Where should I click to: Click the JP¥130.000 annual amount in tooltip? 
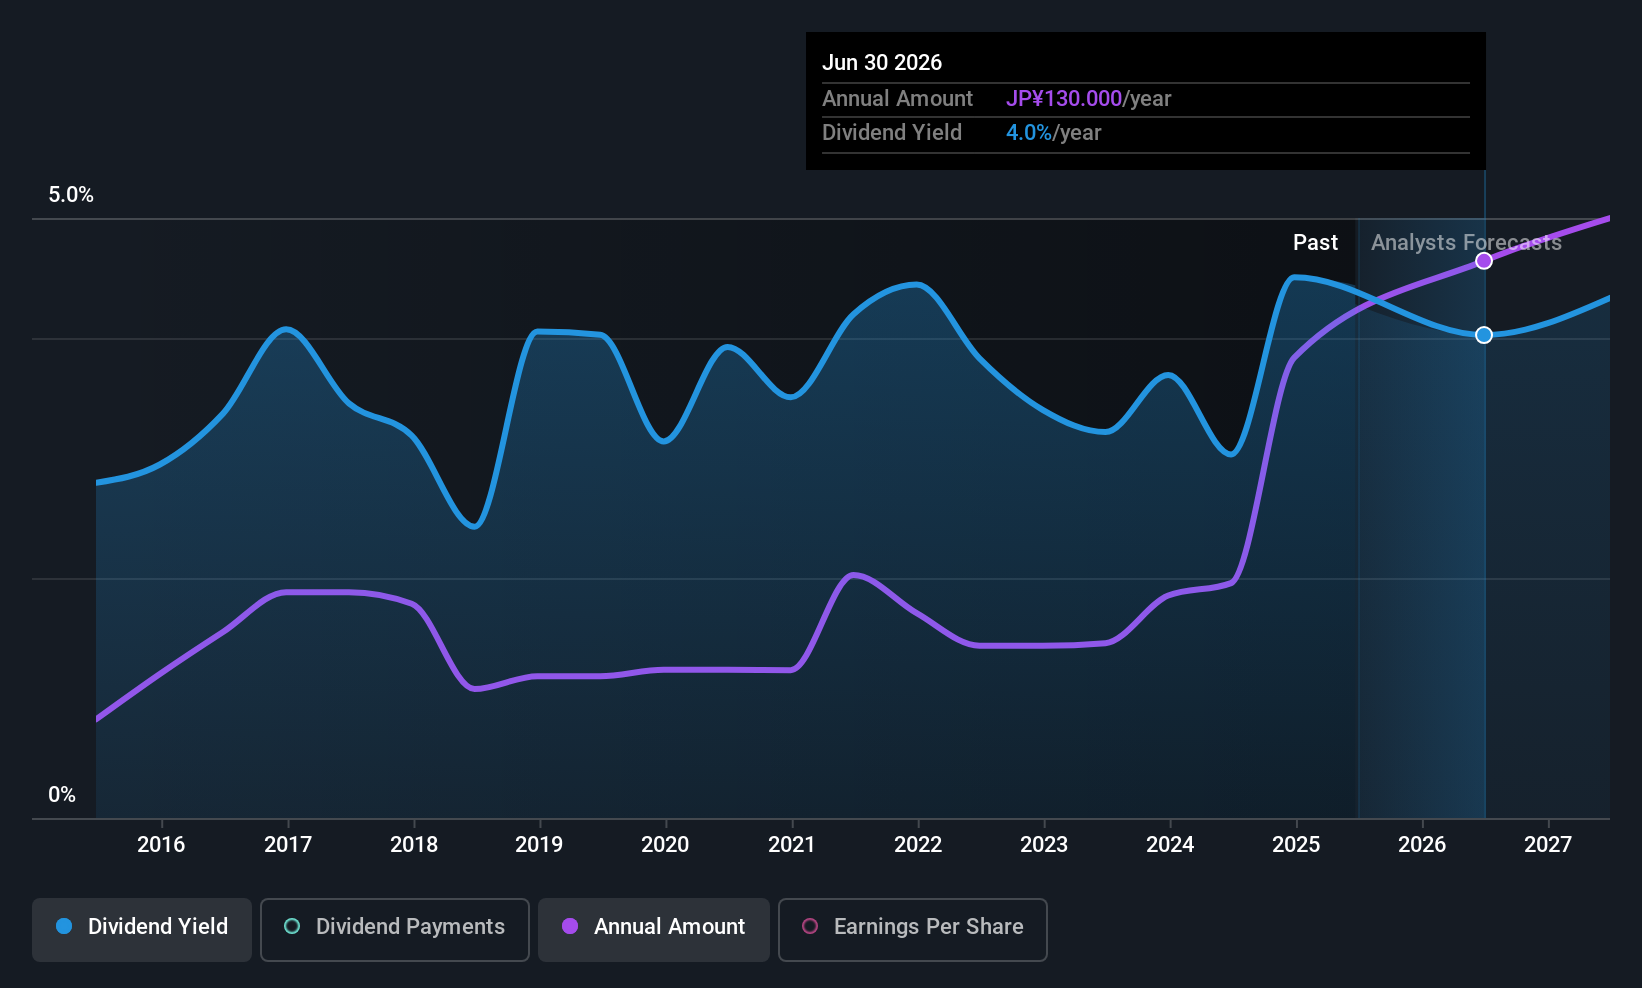pos(1064,98)
